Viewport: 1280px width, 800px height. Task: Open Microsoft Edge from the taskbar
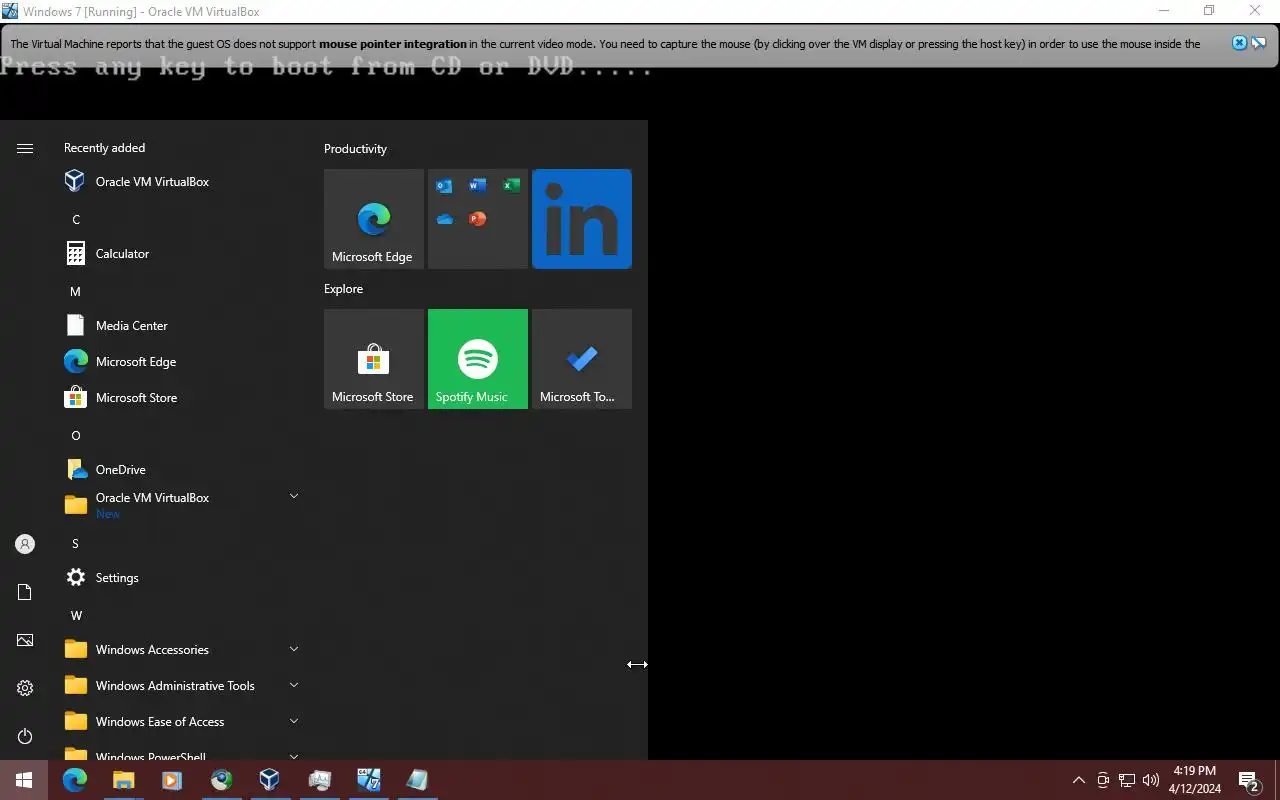pos(75,780)
